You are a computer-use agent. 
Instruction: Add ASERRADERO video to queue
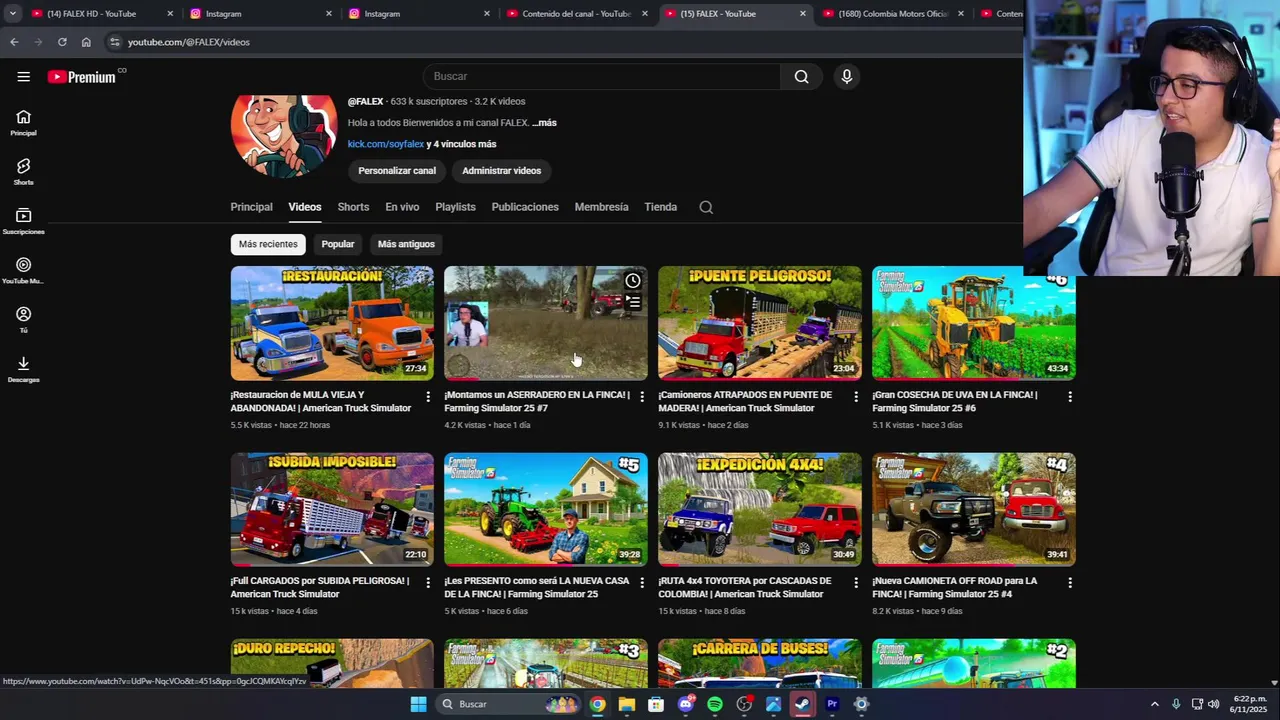(633, 302)
